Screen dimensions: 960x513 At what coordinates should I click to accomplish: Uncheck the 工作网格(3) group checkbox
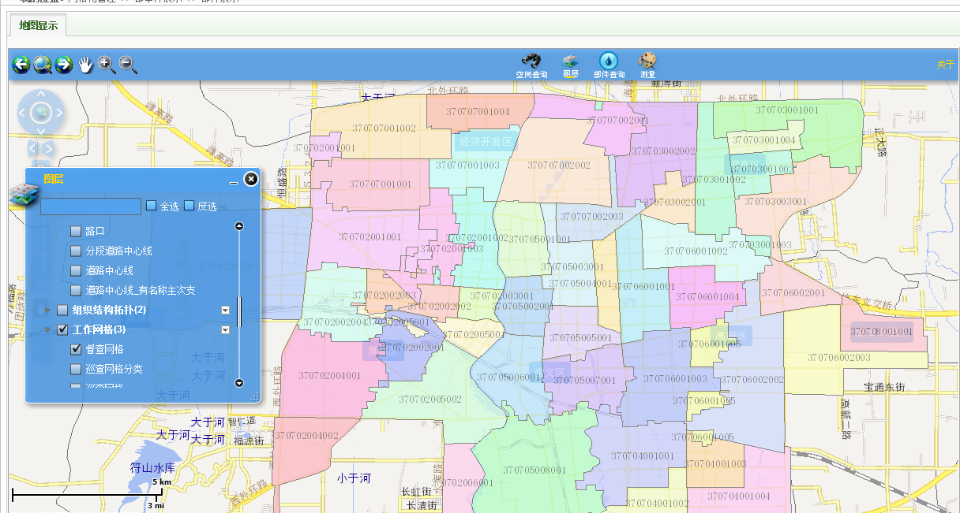click(62, 330)
